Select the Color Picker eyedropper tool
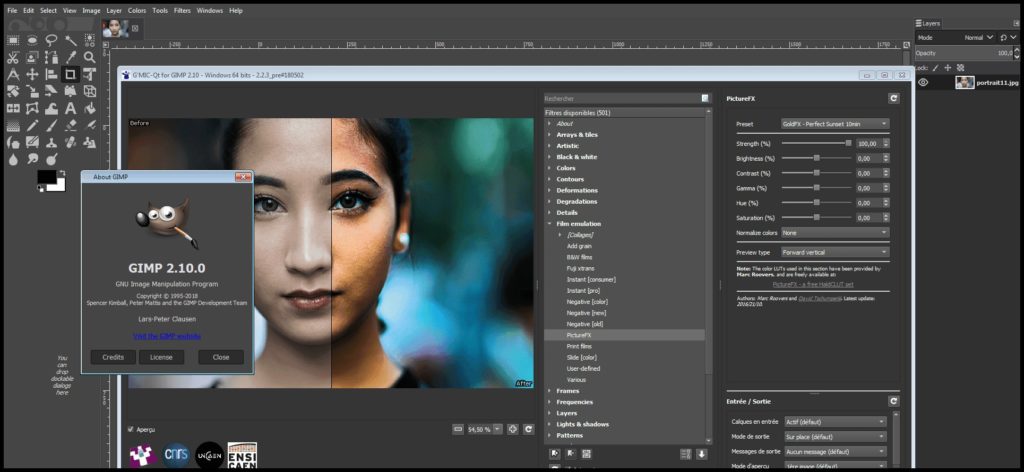This screenshot has height=472, width=1024. point(71,57)
